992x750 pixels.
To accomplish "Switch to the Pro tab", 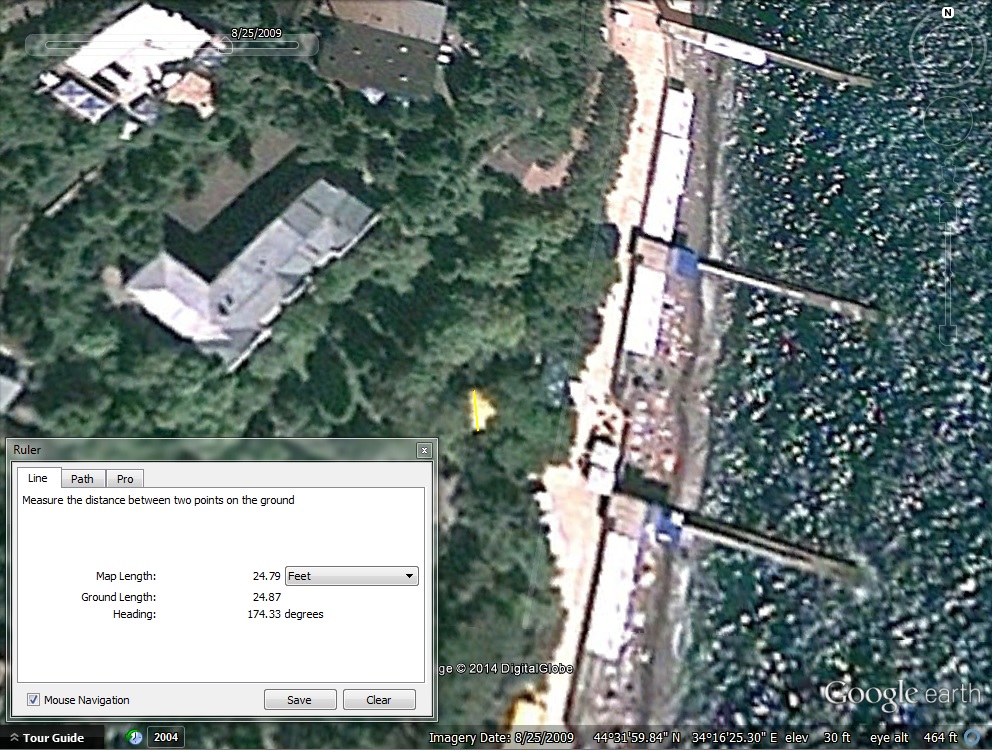I will tap(125, 479).
